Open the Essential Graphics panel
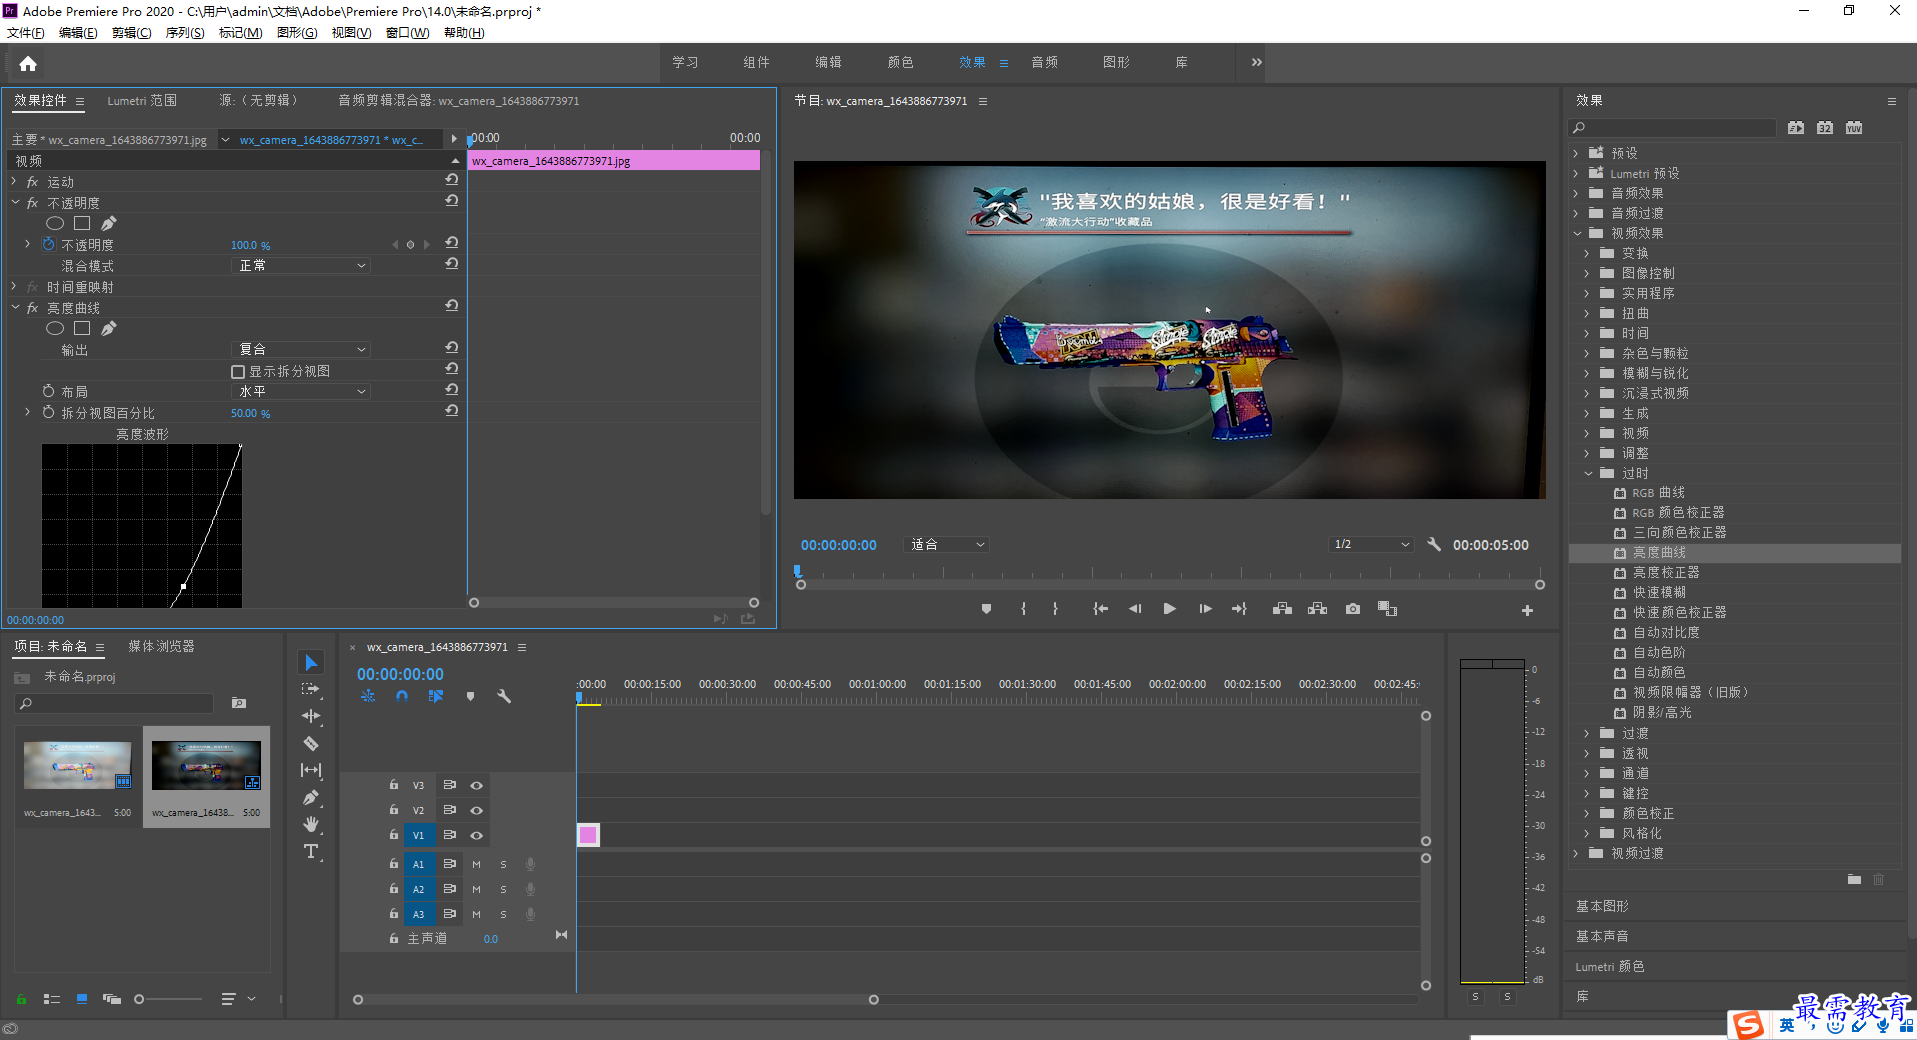1917x1040 pixels. click(x=1602, y=906)
